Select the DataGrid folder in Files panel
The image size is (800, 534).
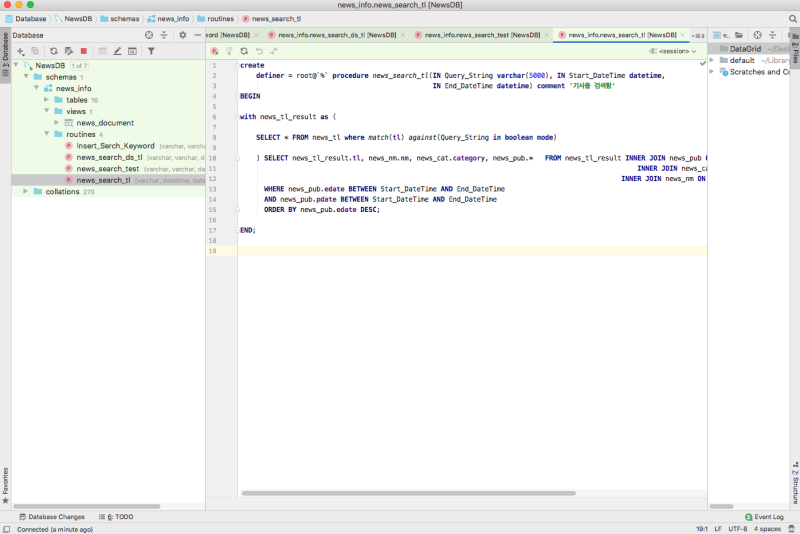745,49
